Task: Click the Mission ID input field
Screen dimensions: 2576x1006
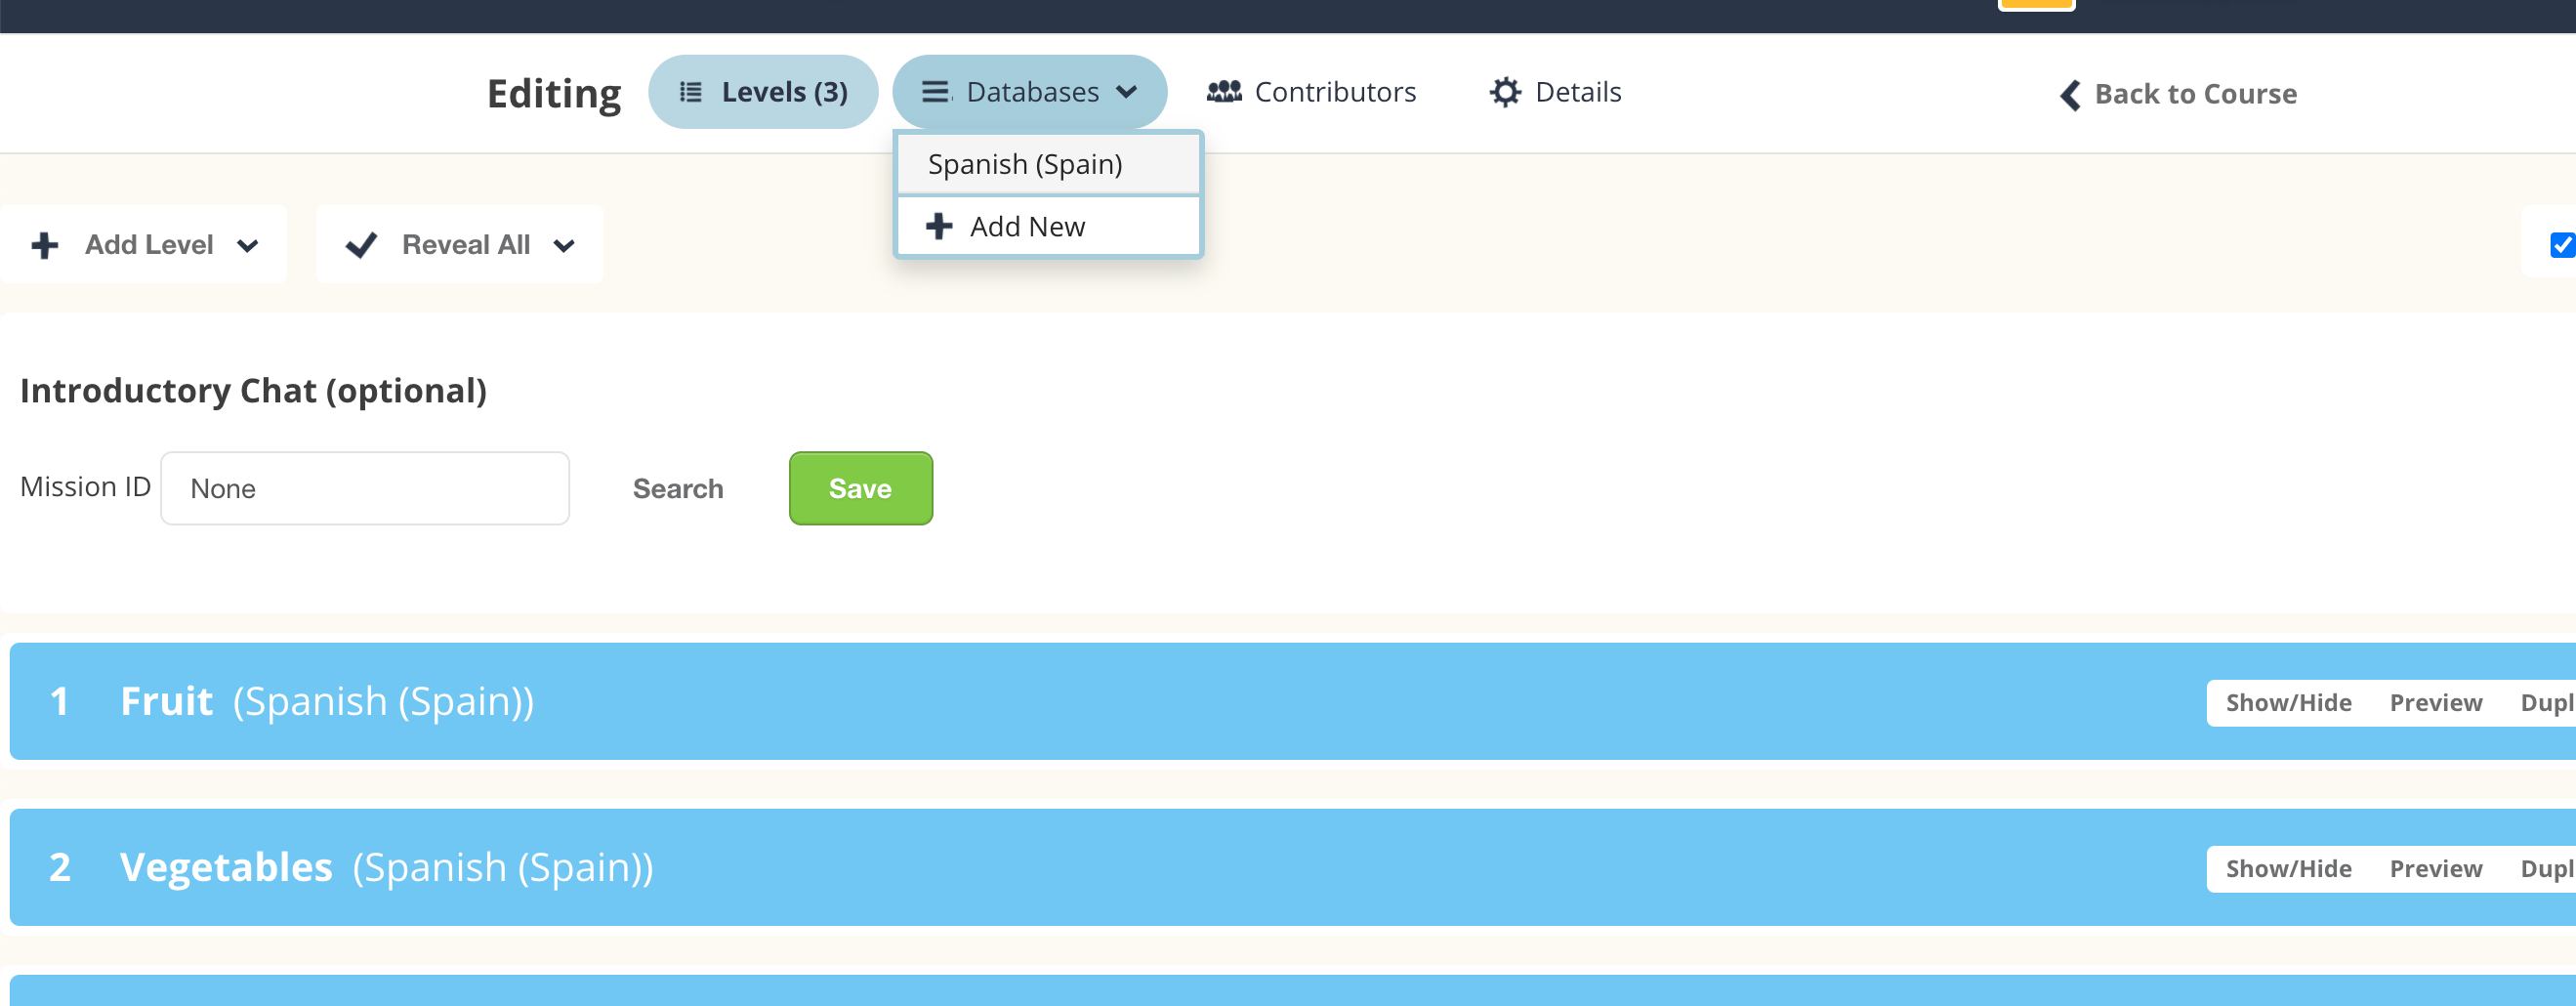Action: 365,489
